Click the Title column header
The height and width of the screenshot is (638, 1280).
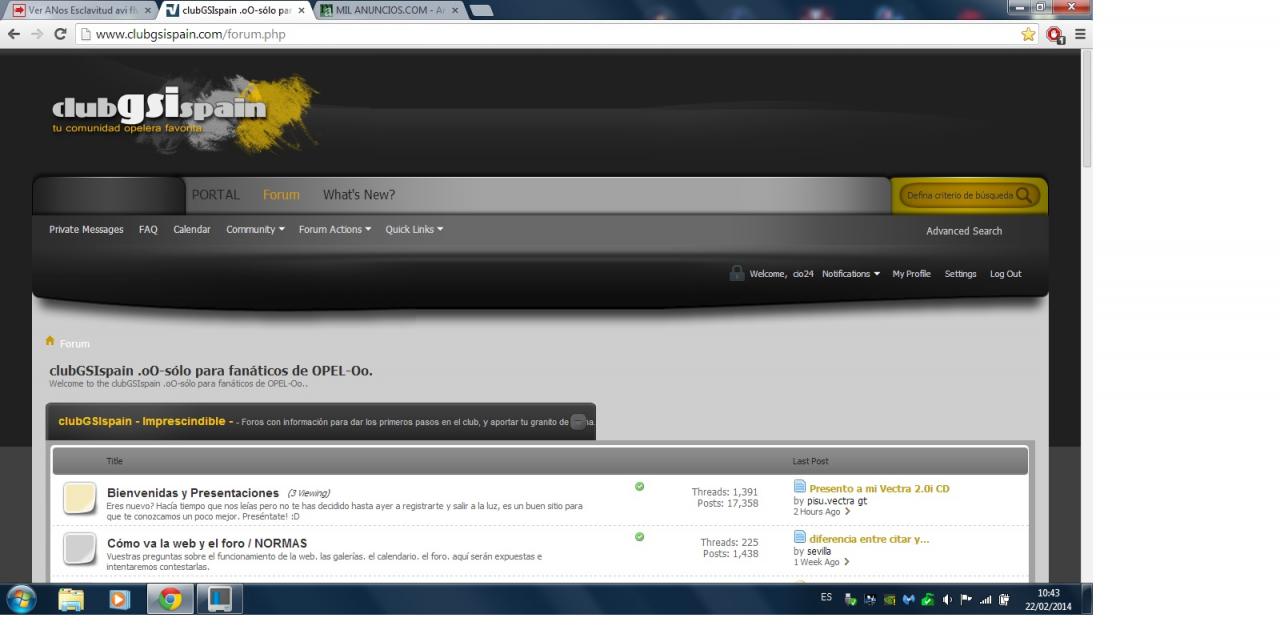115,461
